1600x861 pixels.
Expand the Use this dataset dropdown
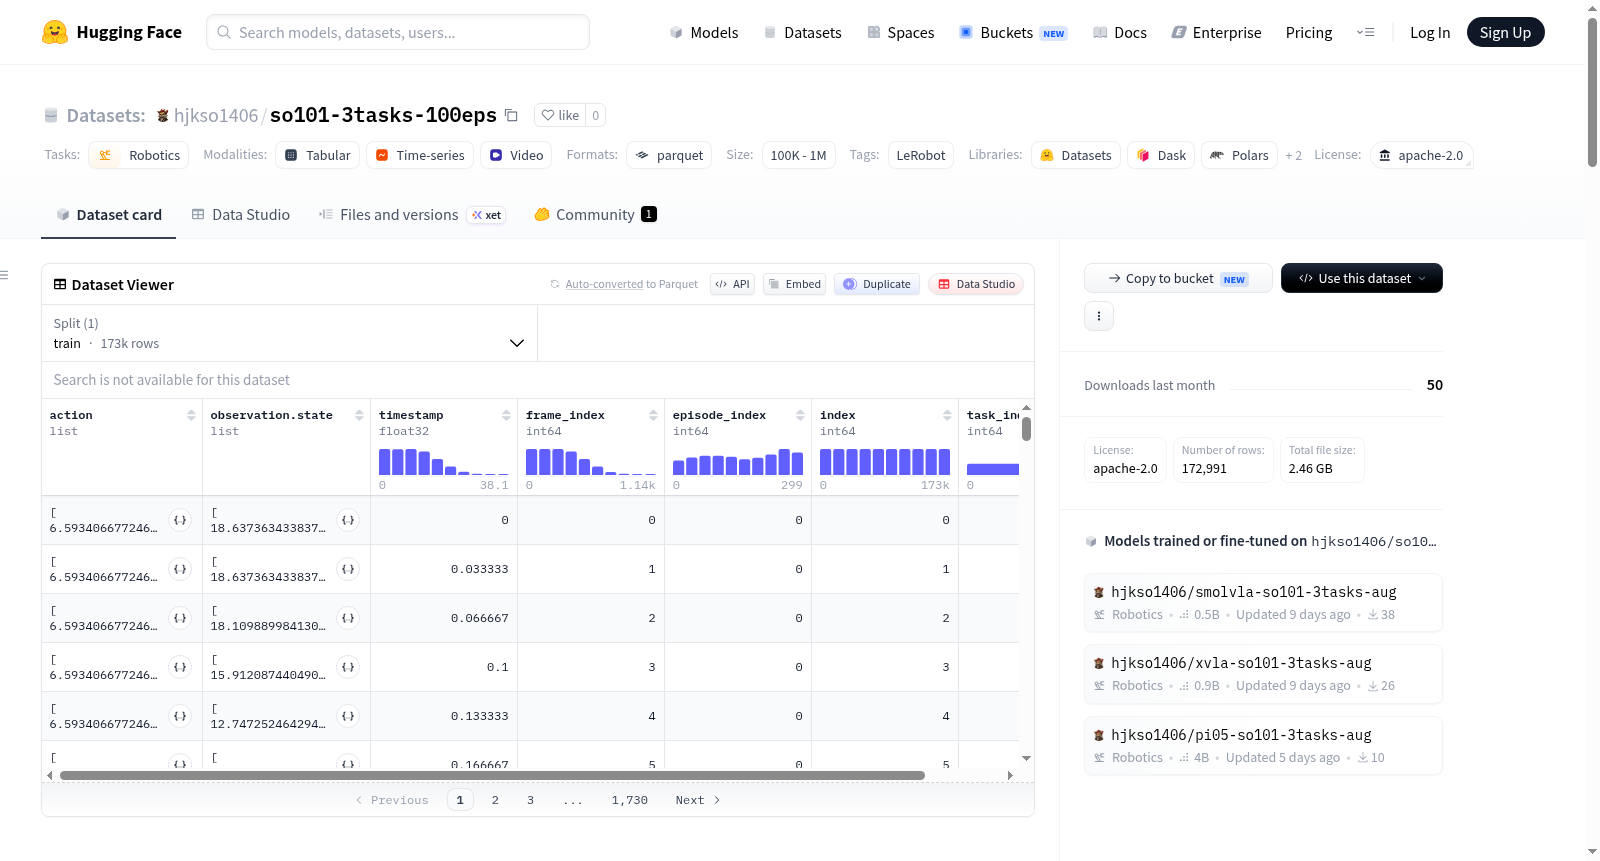pos(1362,278)
